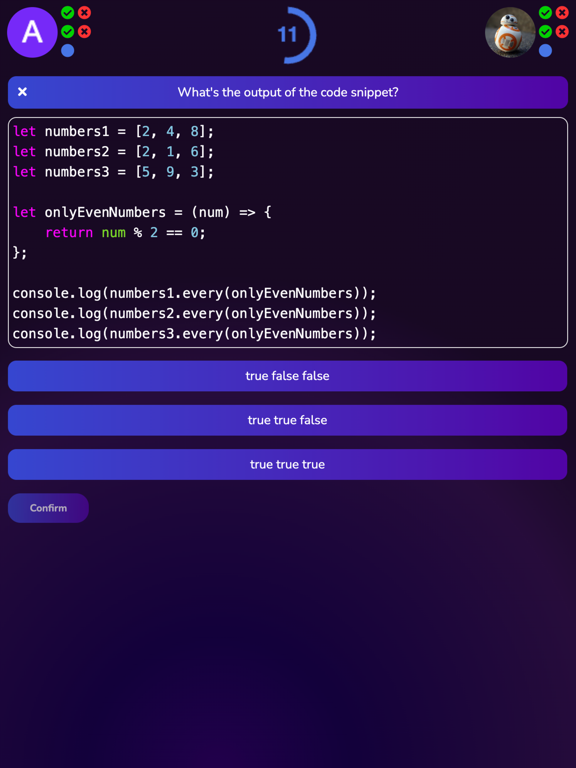Viewport: 576px width, 768px height.
Task: Close the quiz with the X icon
Action: [x=22, y=92]
